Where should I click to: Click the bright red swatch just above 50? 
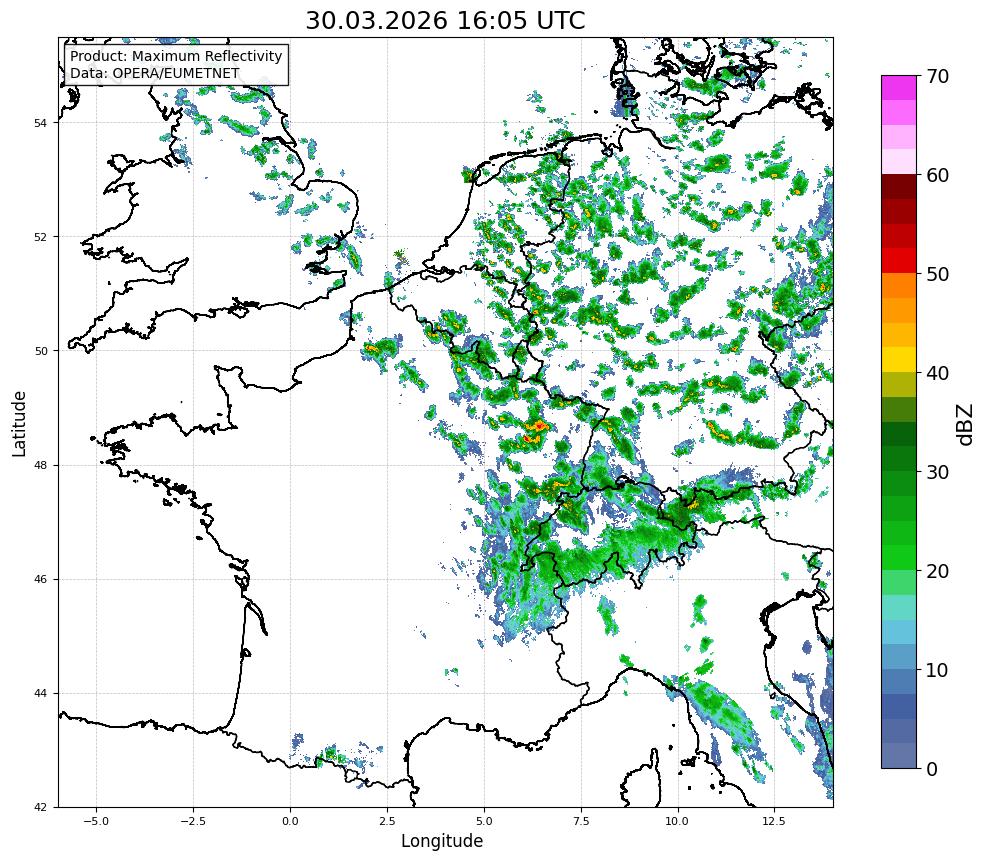point(899,261)
